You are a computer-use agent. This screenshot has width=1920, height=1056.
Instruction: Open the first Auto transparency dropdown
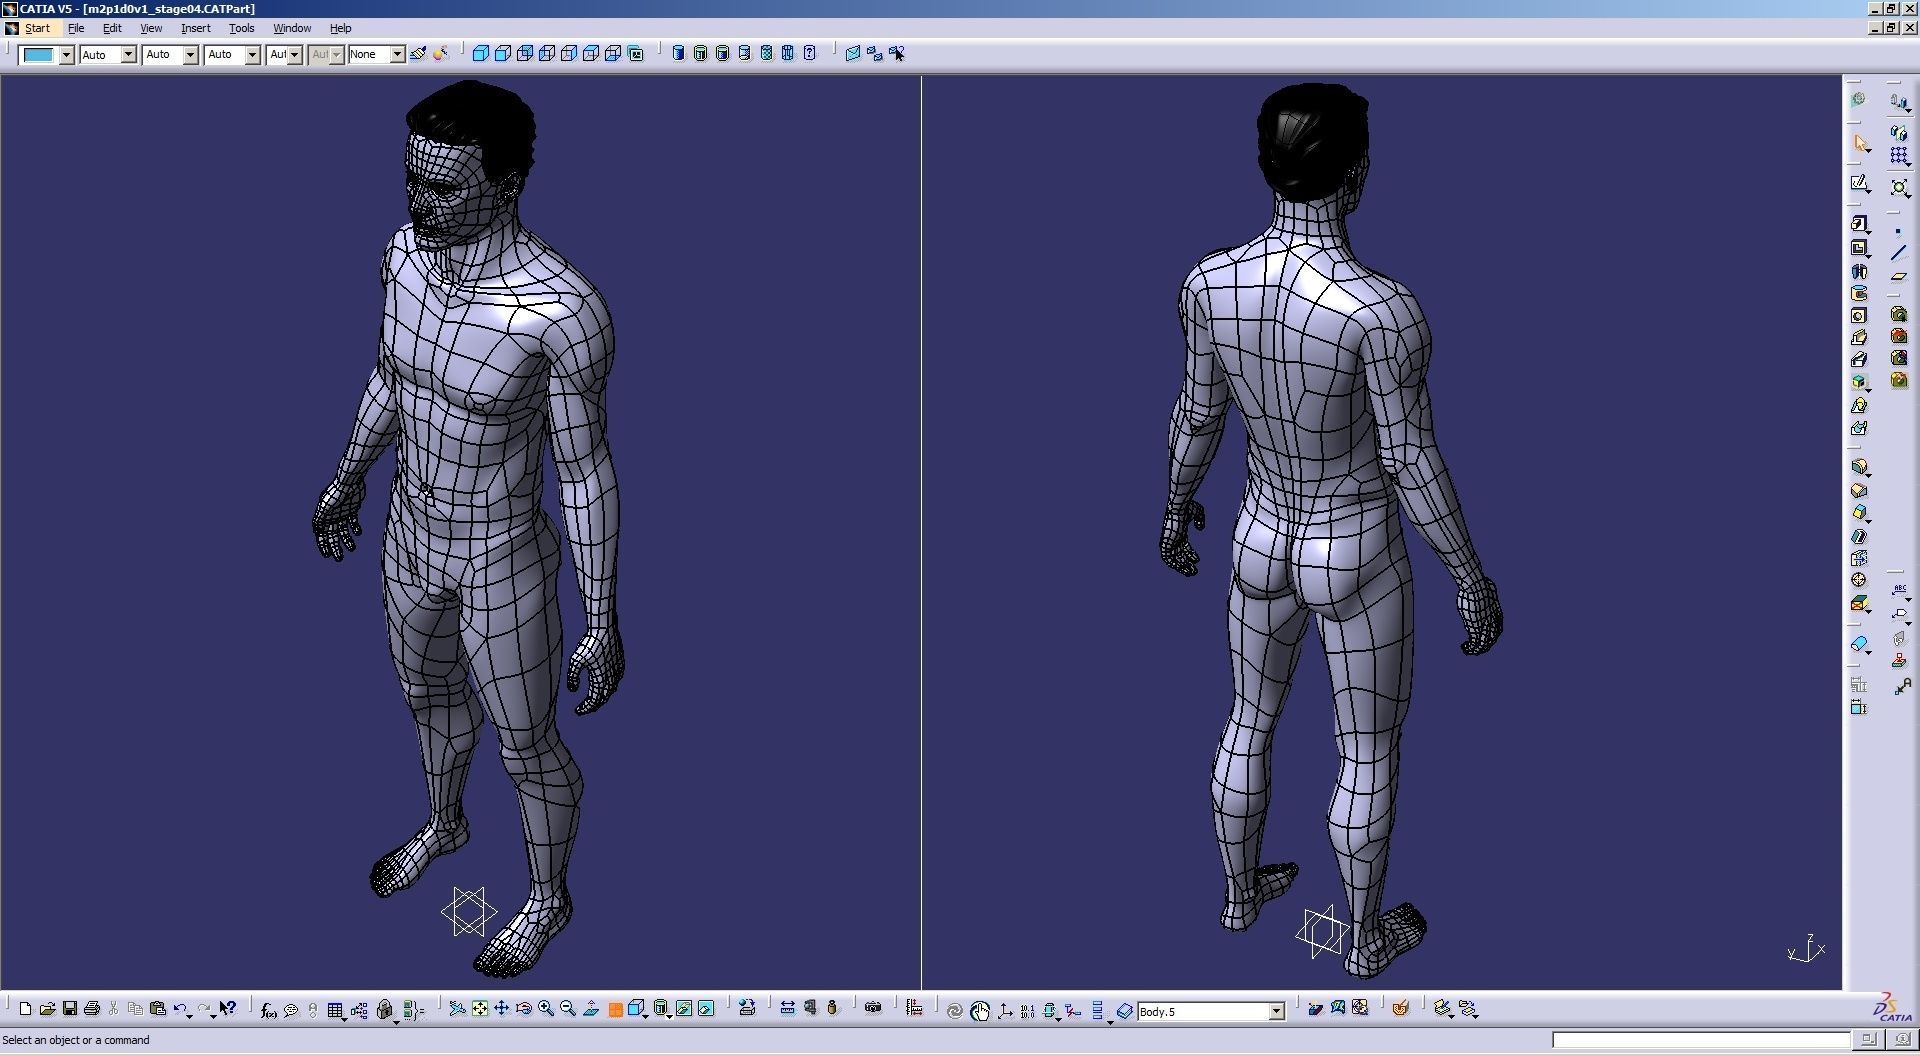point(128,55)
